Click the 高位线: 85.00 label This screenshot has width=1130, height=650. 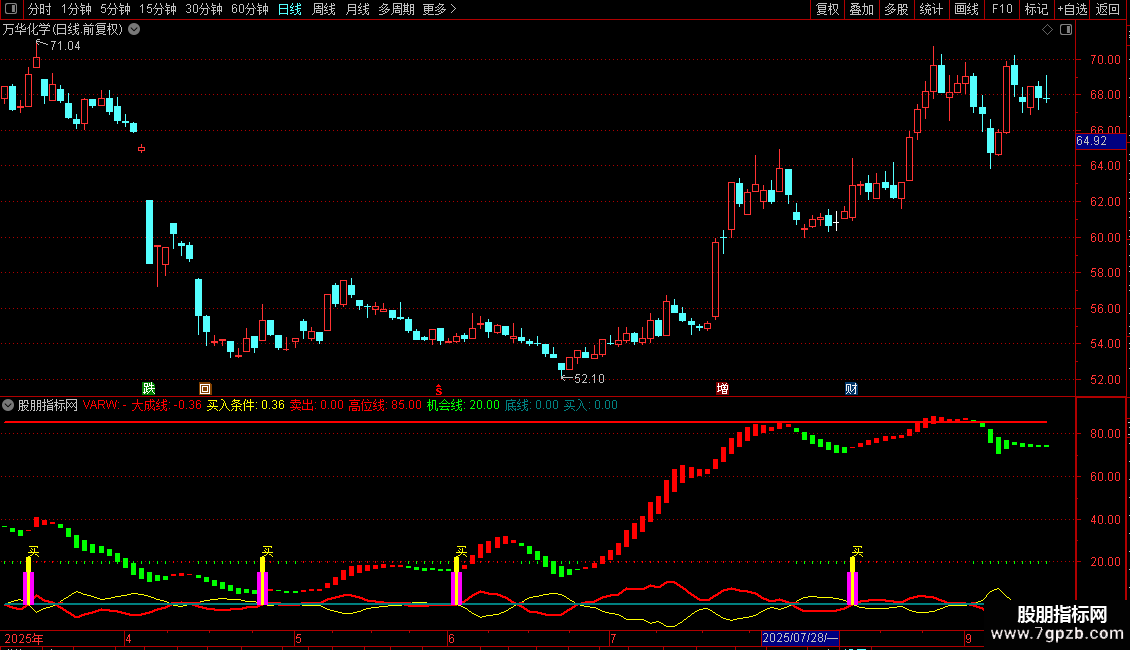tap(385, 405)
